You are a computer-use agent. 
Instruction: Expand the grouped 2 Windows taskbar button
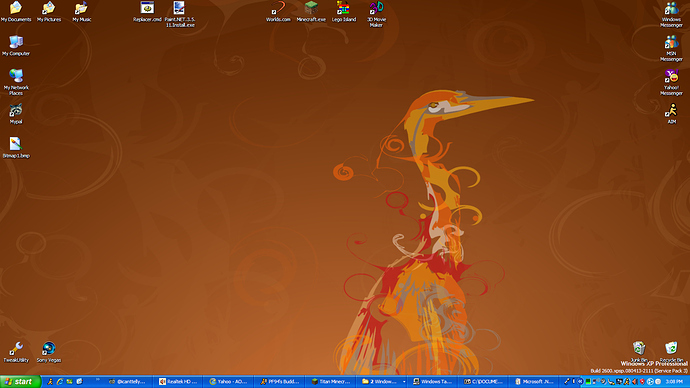point(382,381)
